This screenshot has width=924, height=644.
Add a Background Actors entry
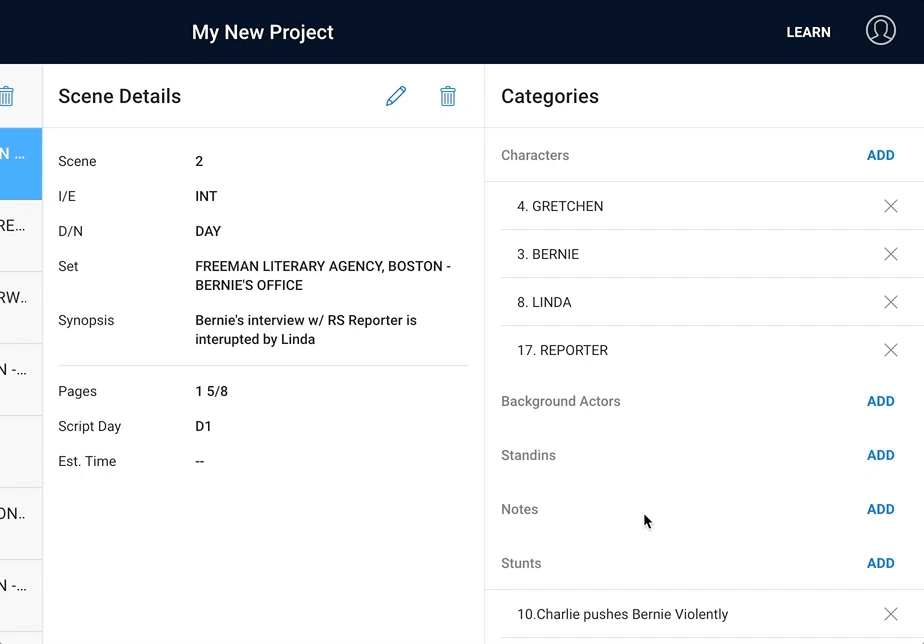coord(880,401)
